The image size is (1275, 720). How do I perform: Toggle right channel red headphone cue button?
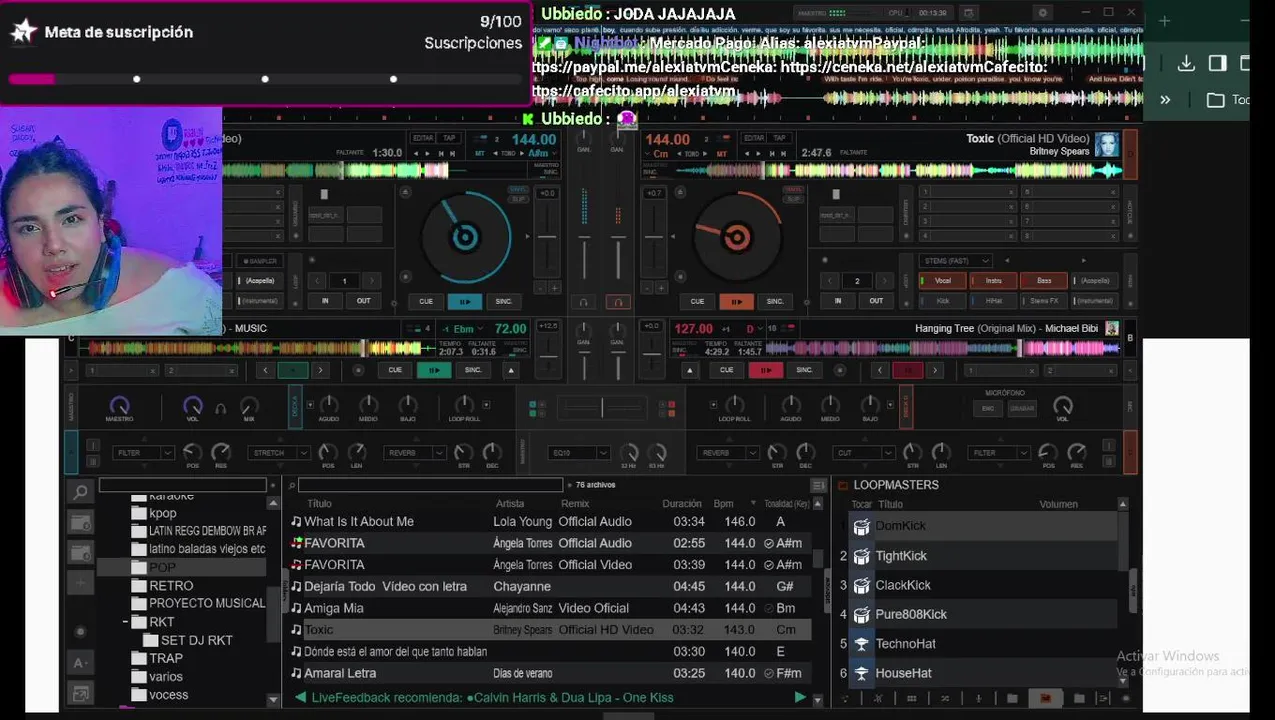click(x=617, y=301)
